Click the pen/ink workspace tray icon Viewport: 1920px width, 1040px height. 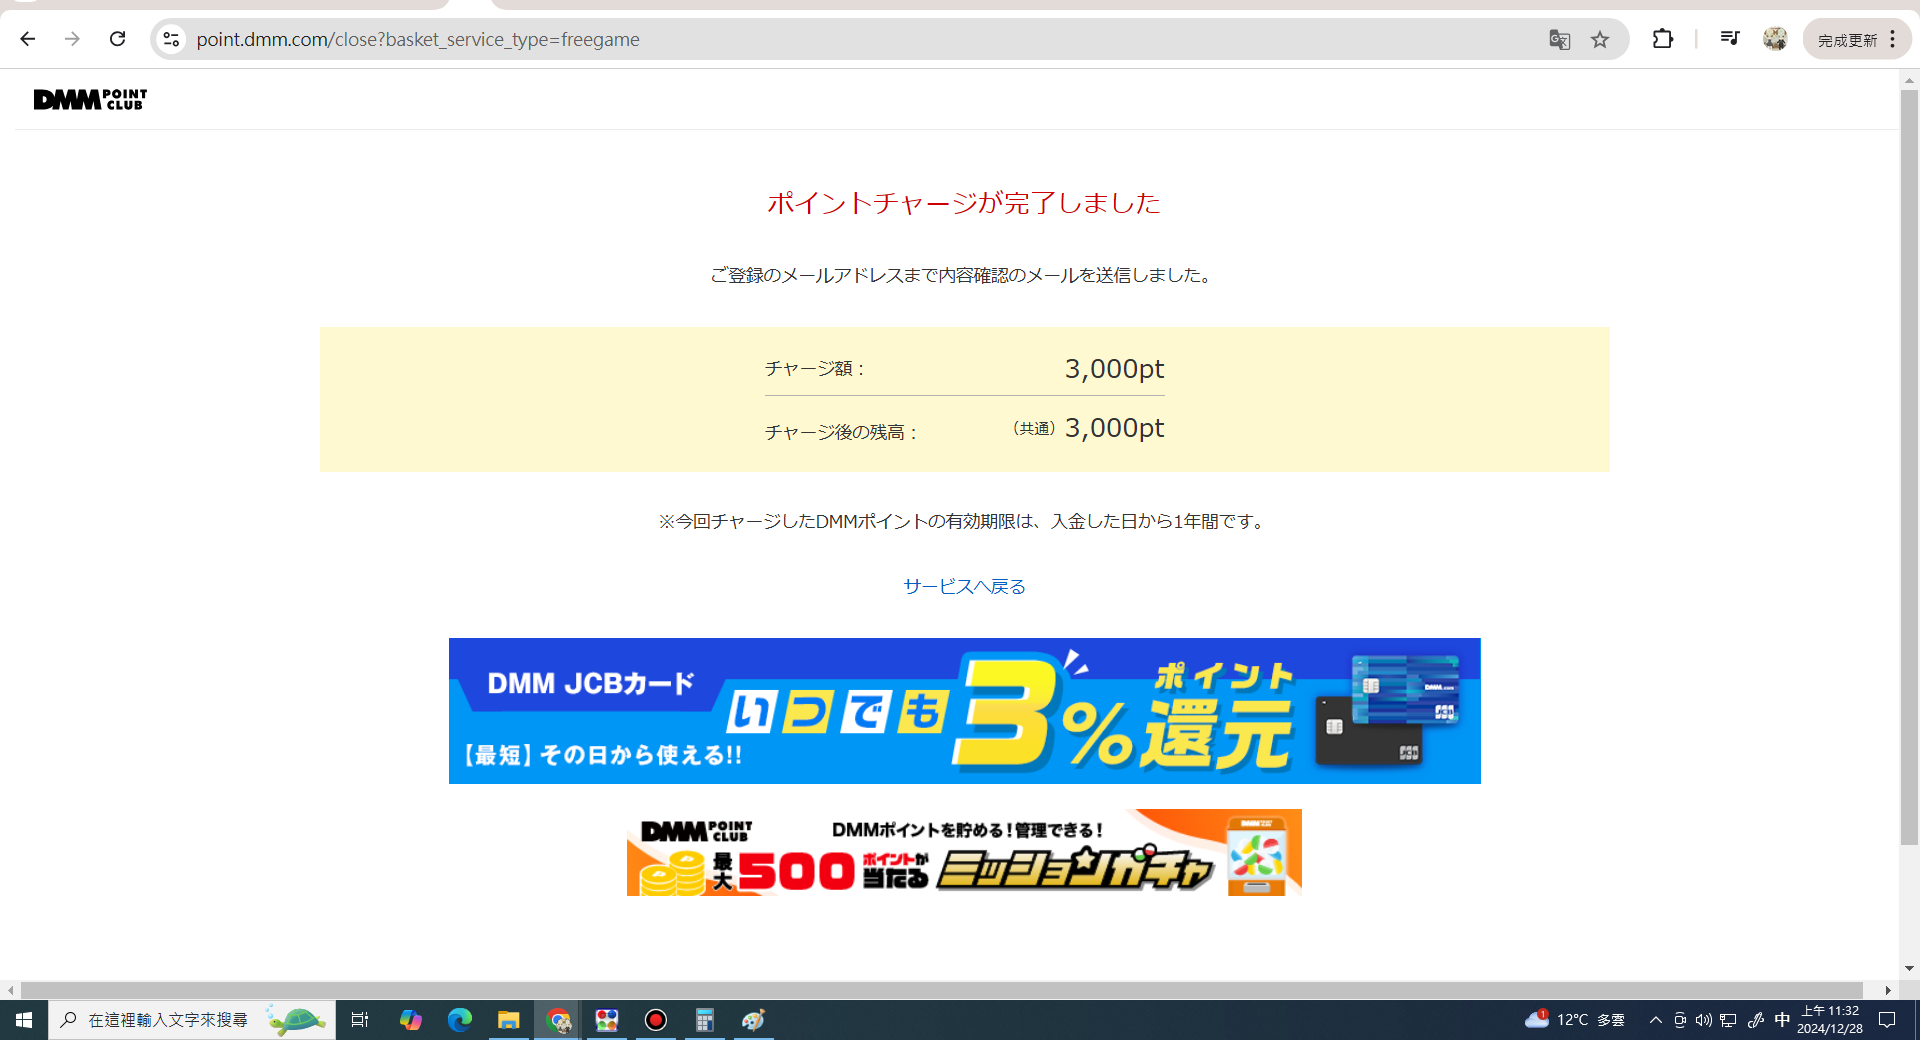(1755, 1020)
